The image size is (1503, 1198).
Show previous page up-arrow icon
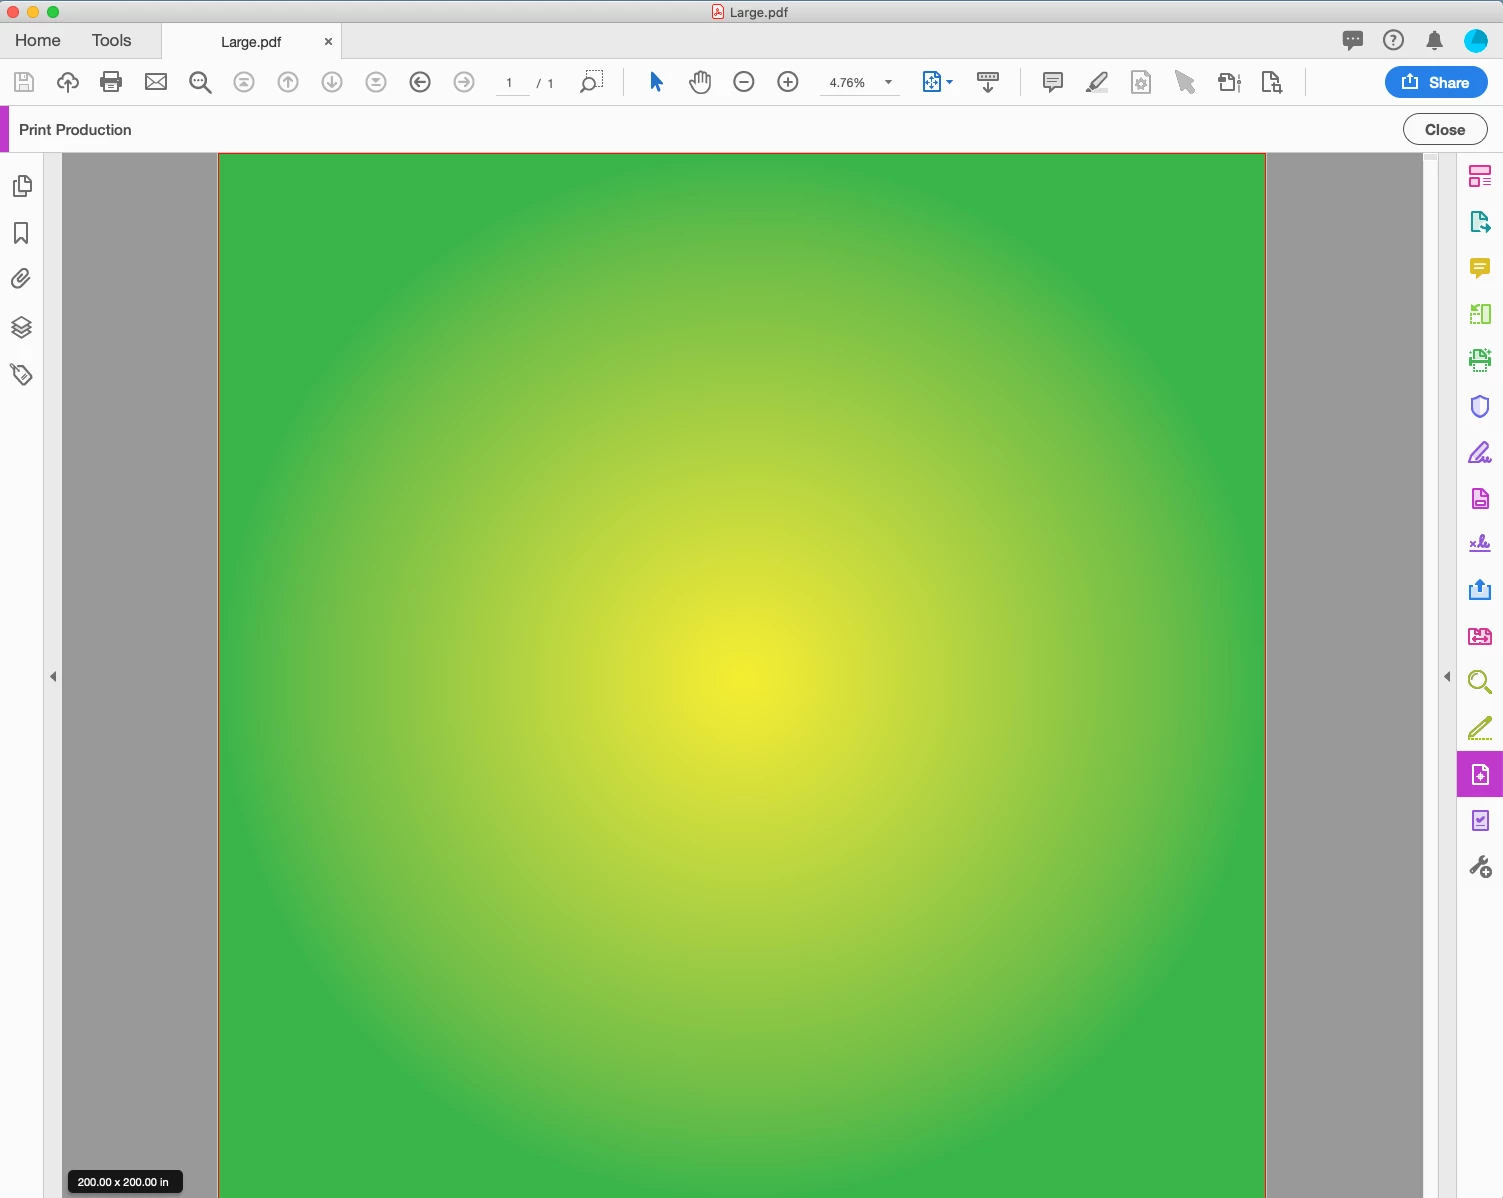point(288,82)
